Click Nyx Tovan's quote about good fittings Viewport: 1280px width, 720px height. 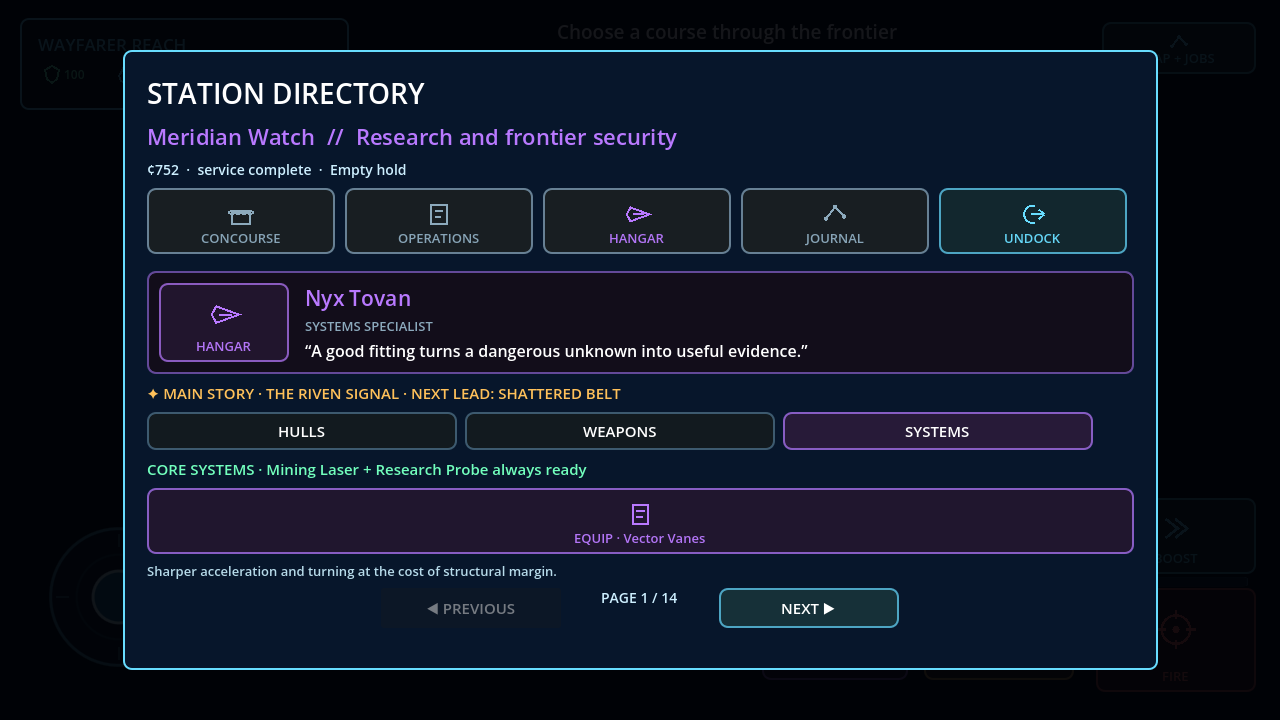556,352
